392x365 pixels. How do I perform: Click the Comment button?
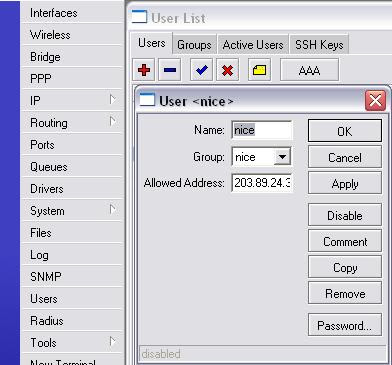[345, 241]
